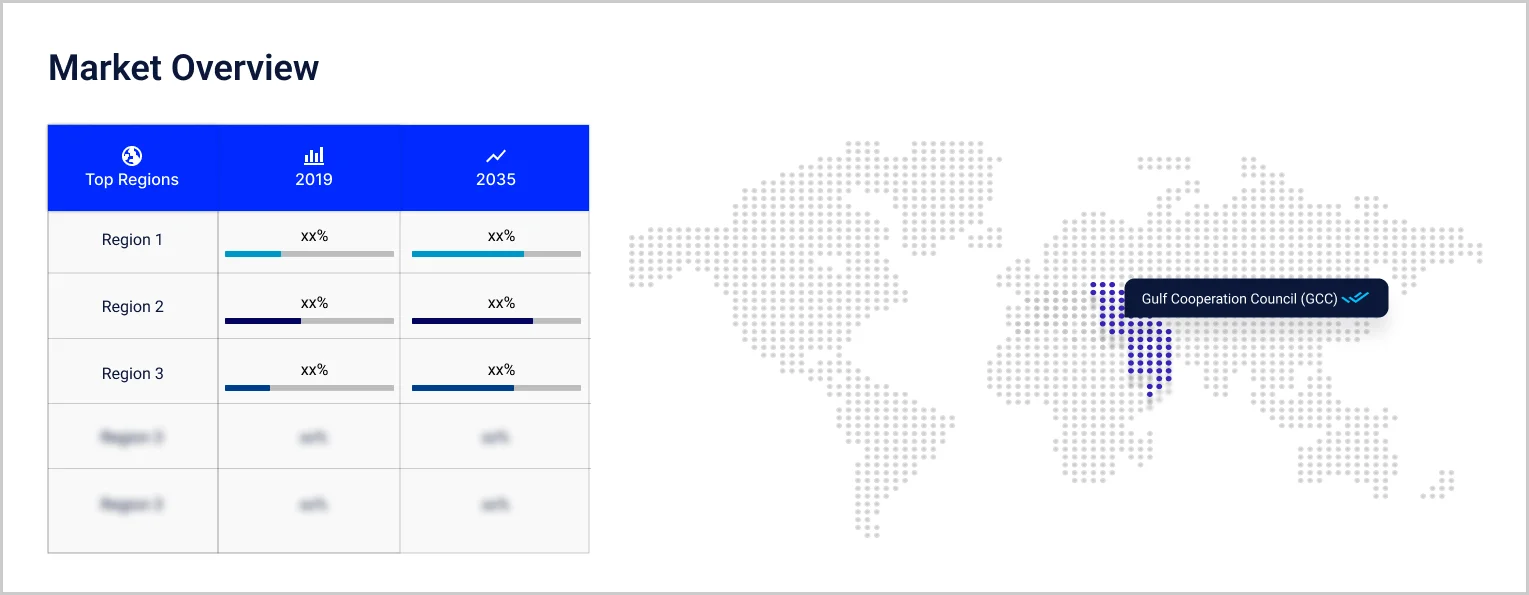Click the Market Overview heading
This screenshot has height=595, width=1529.
[184, 68]
